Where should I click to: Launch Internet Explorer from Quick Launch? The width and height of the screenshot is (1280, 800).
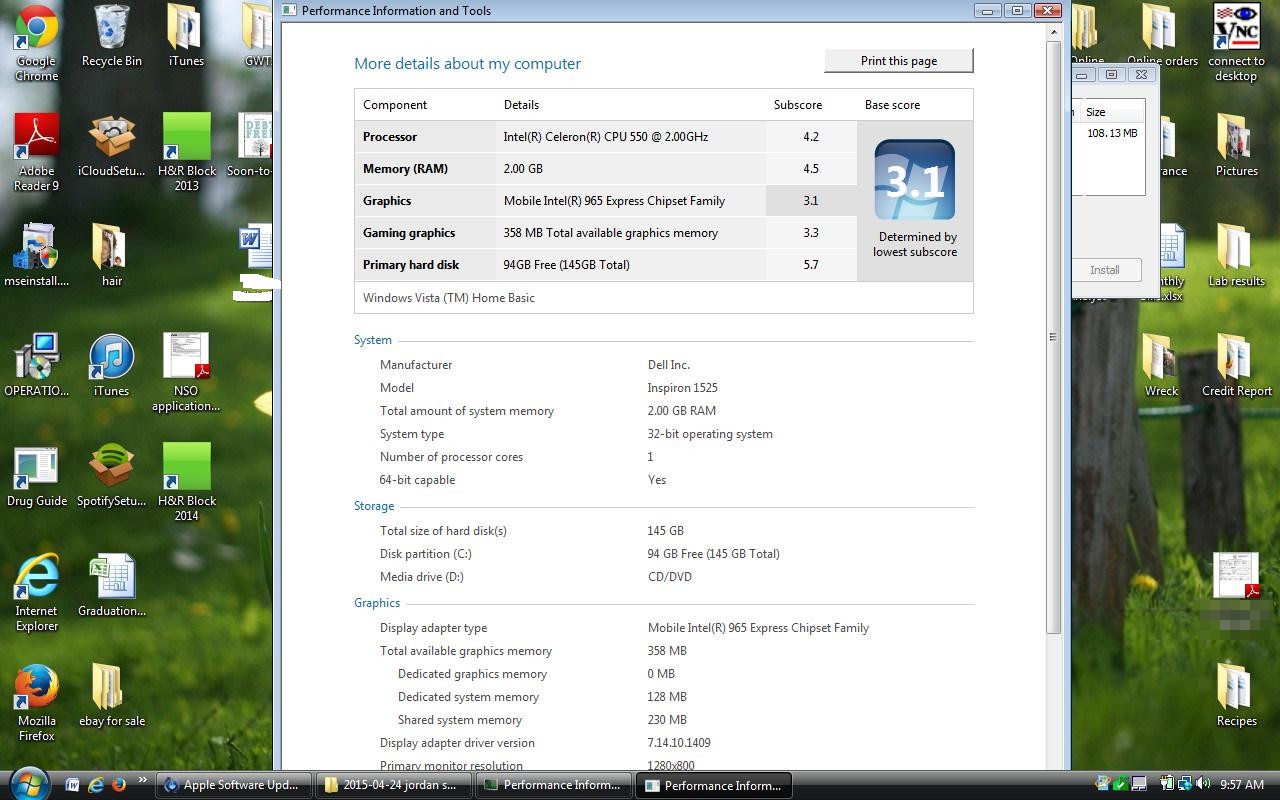coord(96,785)
